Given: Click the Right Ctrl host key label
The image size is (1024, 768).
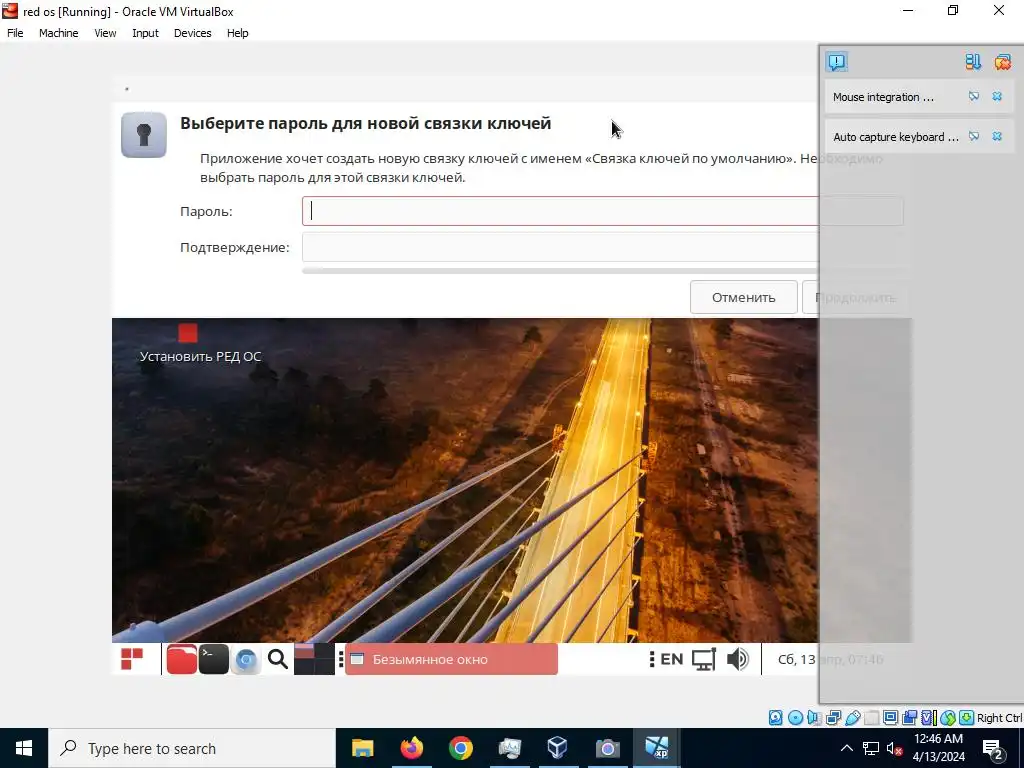Looking at the screenshot, I should tap(1000, 718).
